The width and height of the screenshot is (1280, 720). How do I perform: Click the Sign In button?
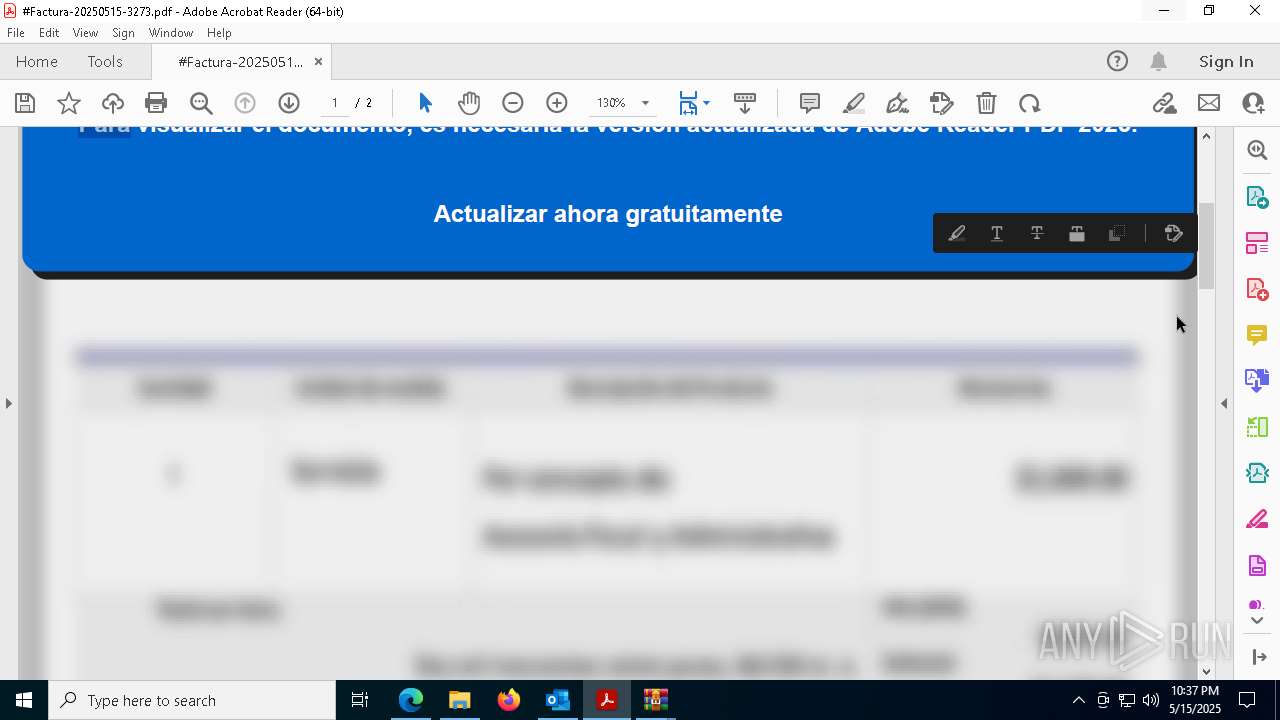tap(1226, 62)
